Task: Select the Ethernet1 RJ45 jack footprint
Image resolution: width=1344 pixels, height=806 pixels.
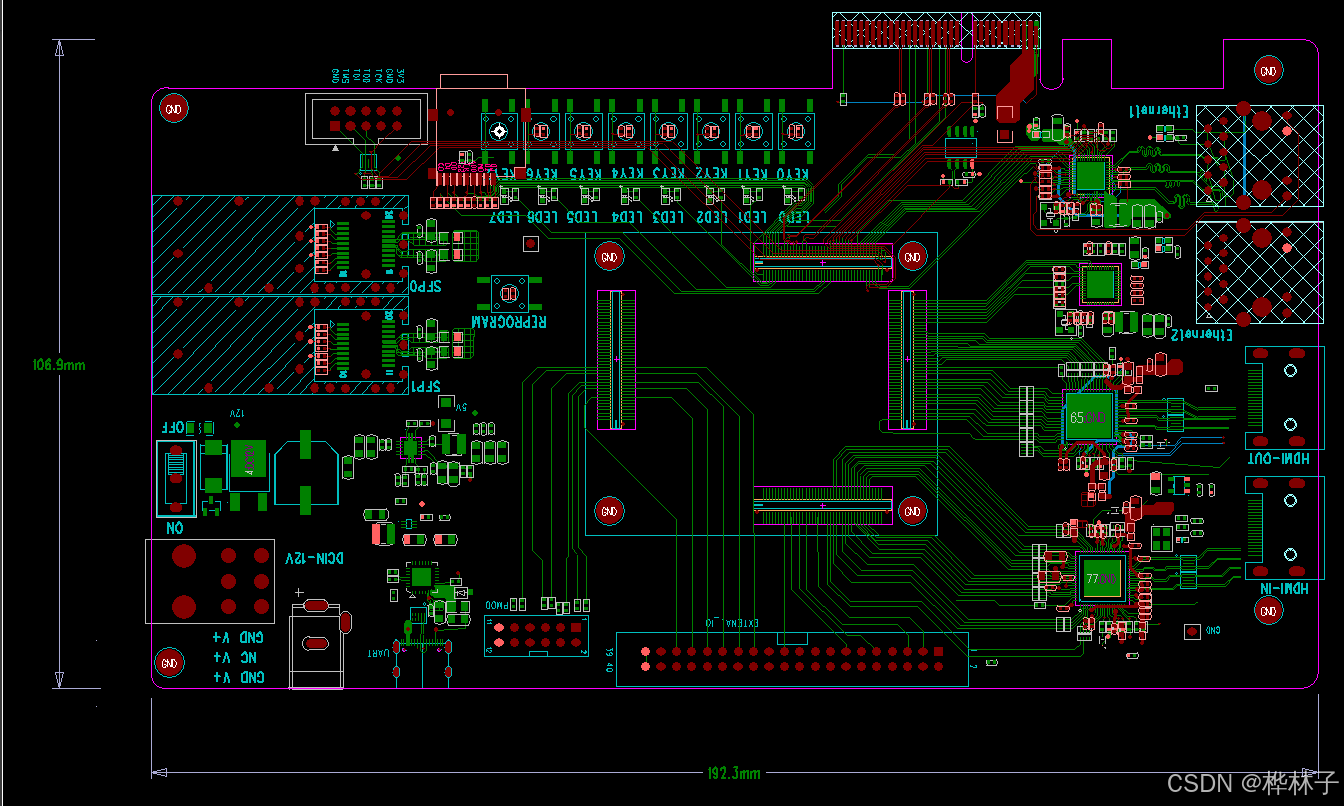Action: pos(1259,156)
